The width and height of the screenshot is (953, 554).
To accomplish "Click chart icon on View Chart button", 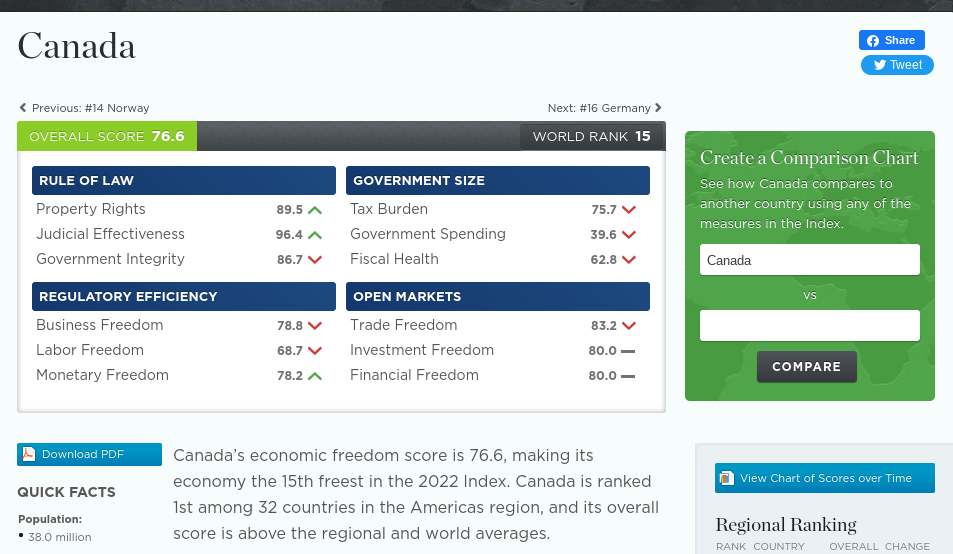I will (726, 478).
